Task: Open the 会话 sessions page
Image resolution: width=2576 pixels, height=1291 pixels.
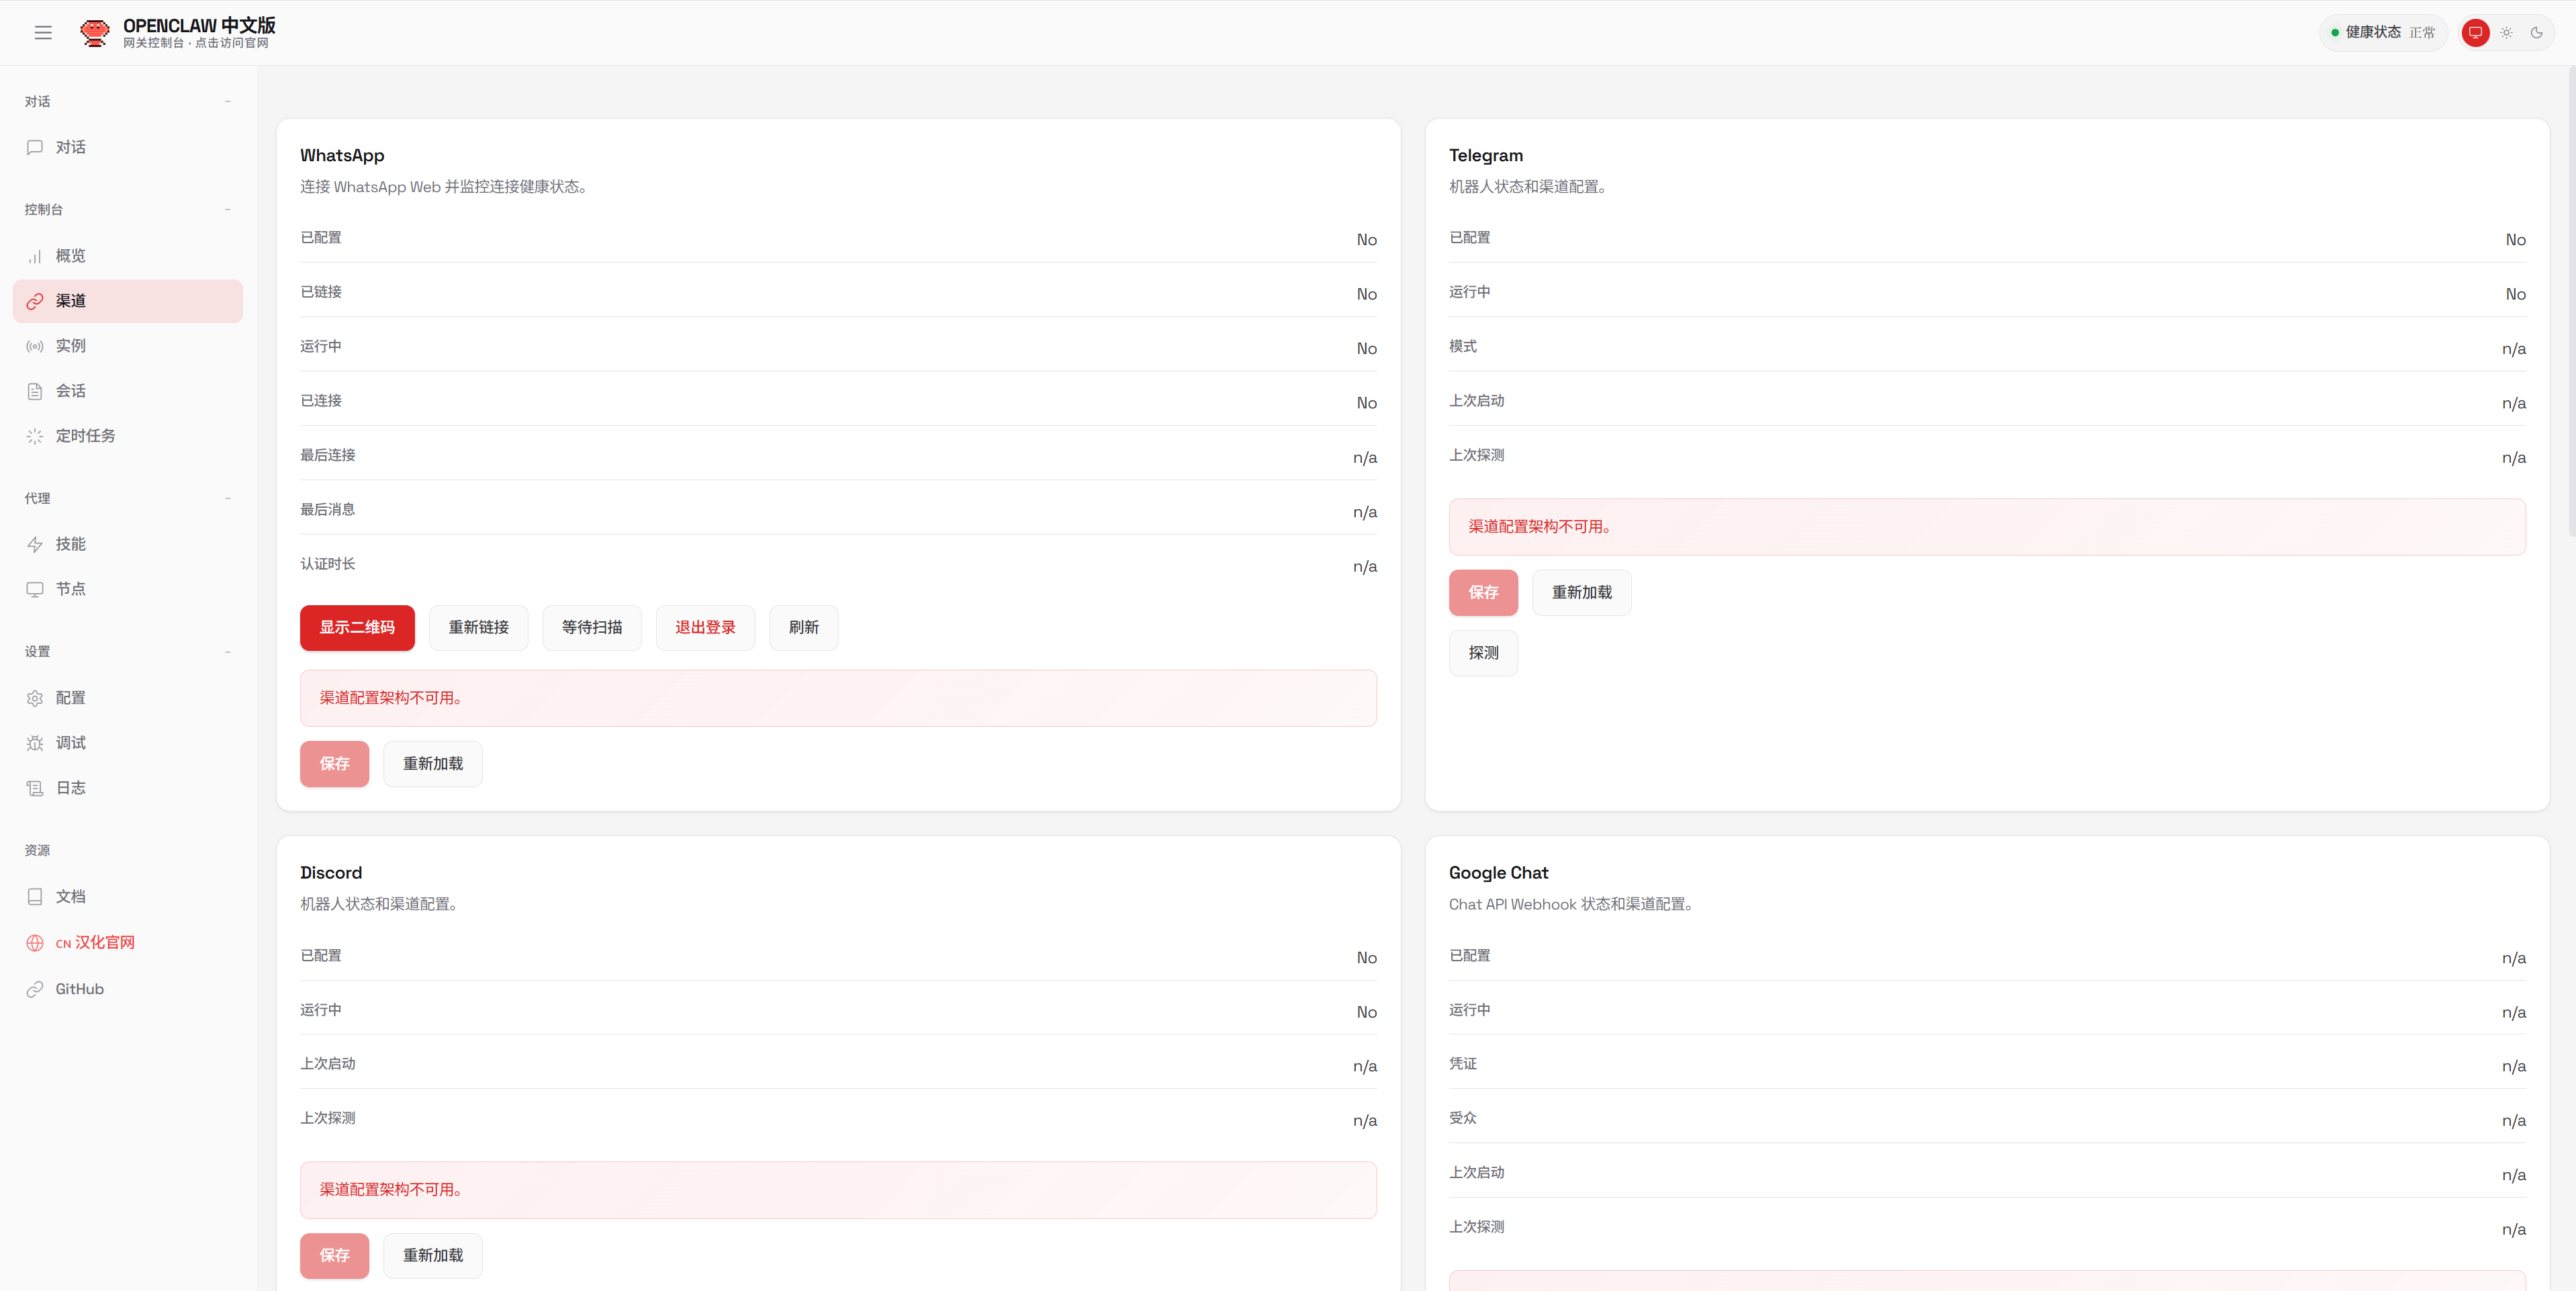Action: coord(70,390)
